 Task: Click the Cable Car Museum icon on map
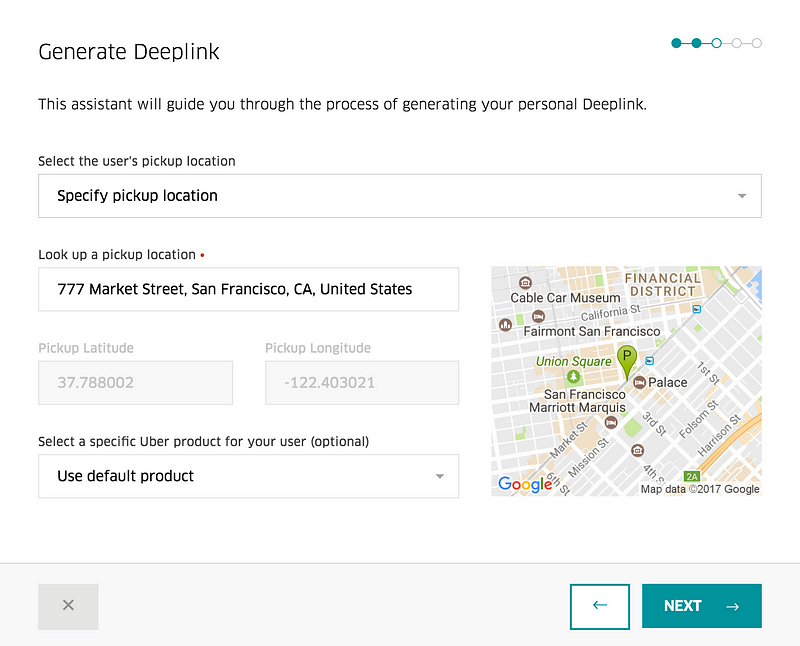525,282
